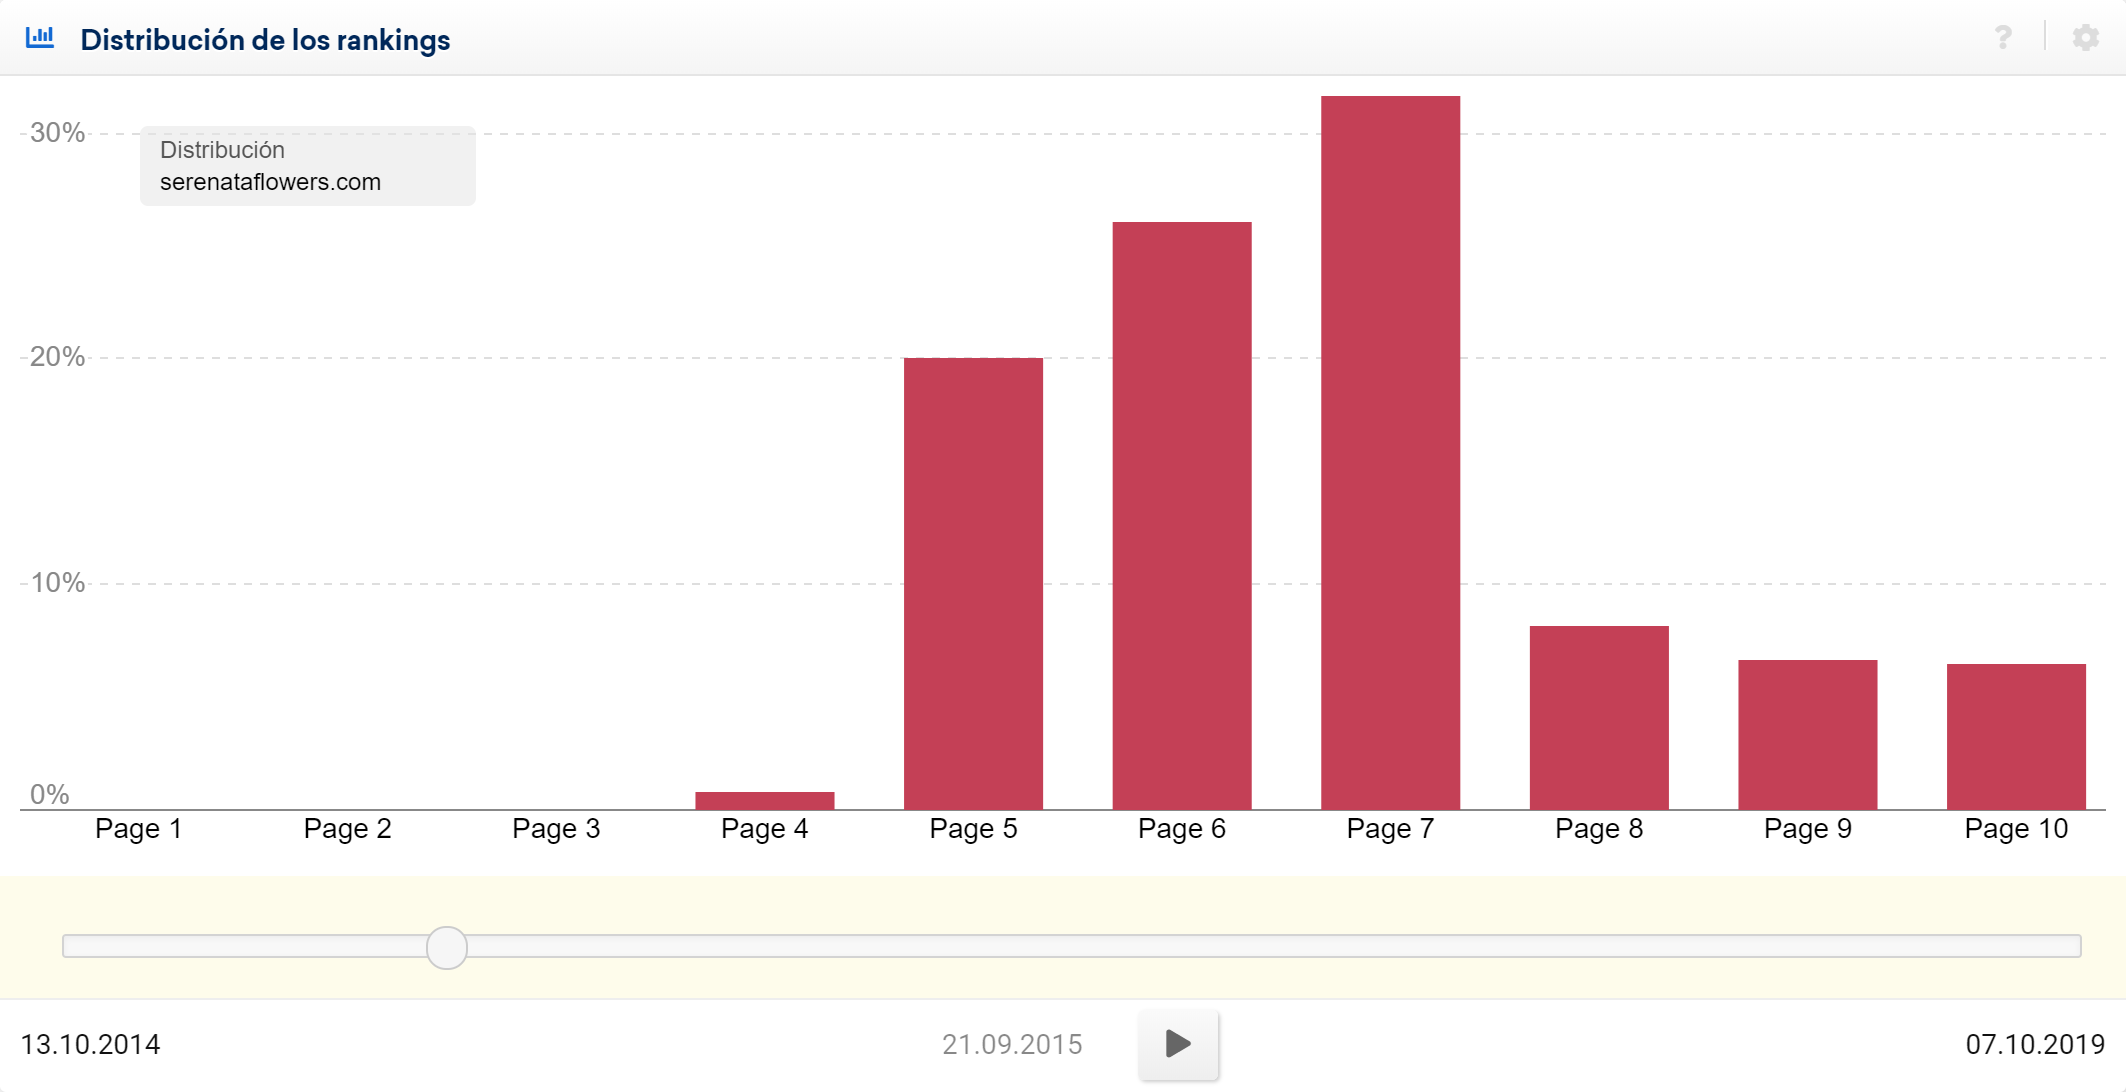
Task: Click the Page 9 bar
Action: tap(1807, 734)
